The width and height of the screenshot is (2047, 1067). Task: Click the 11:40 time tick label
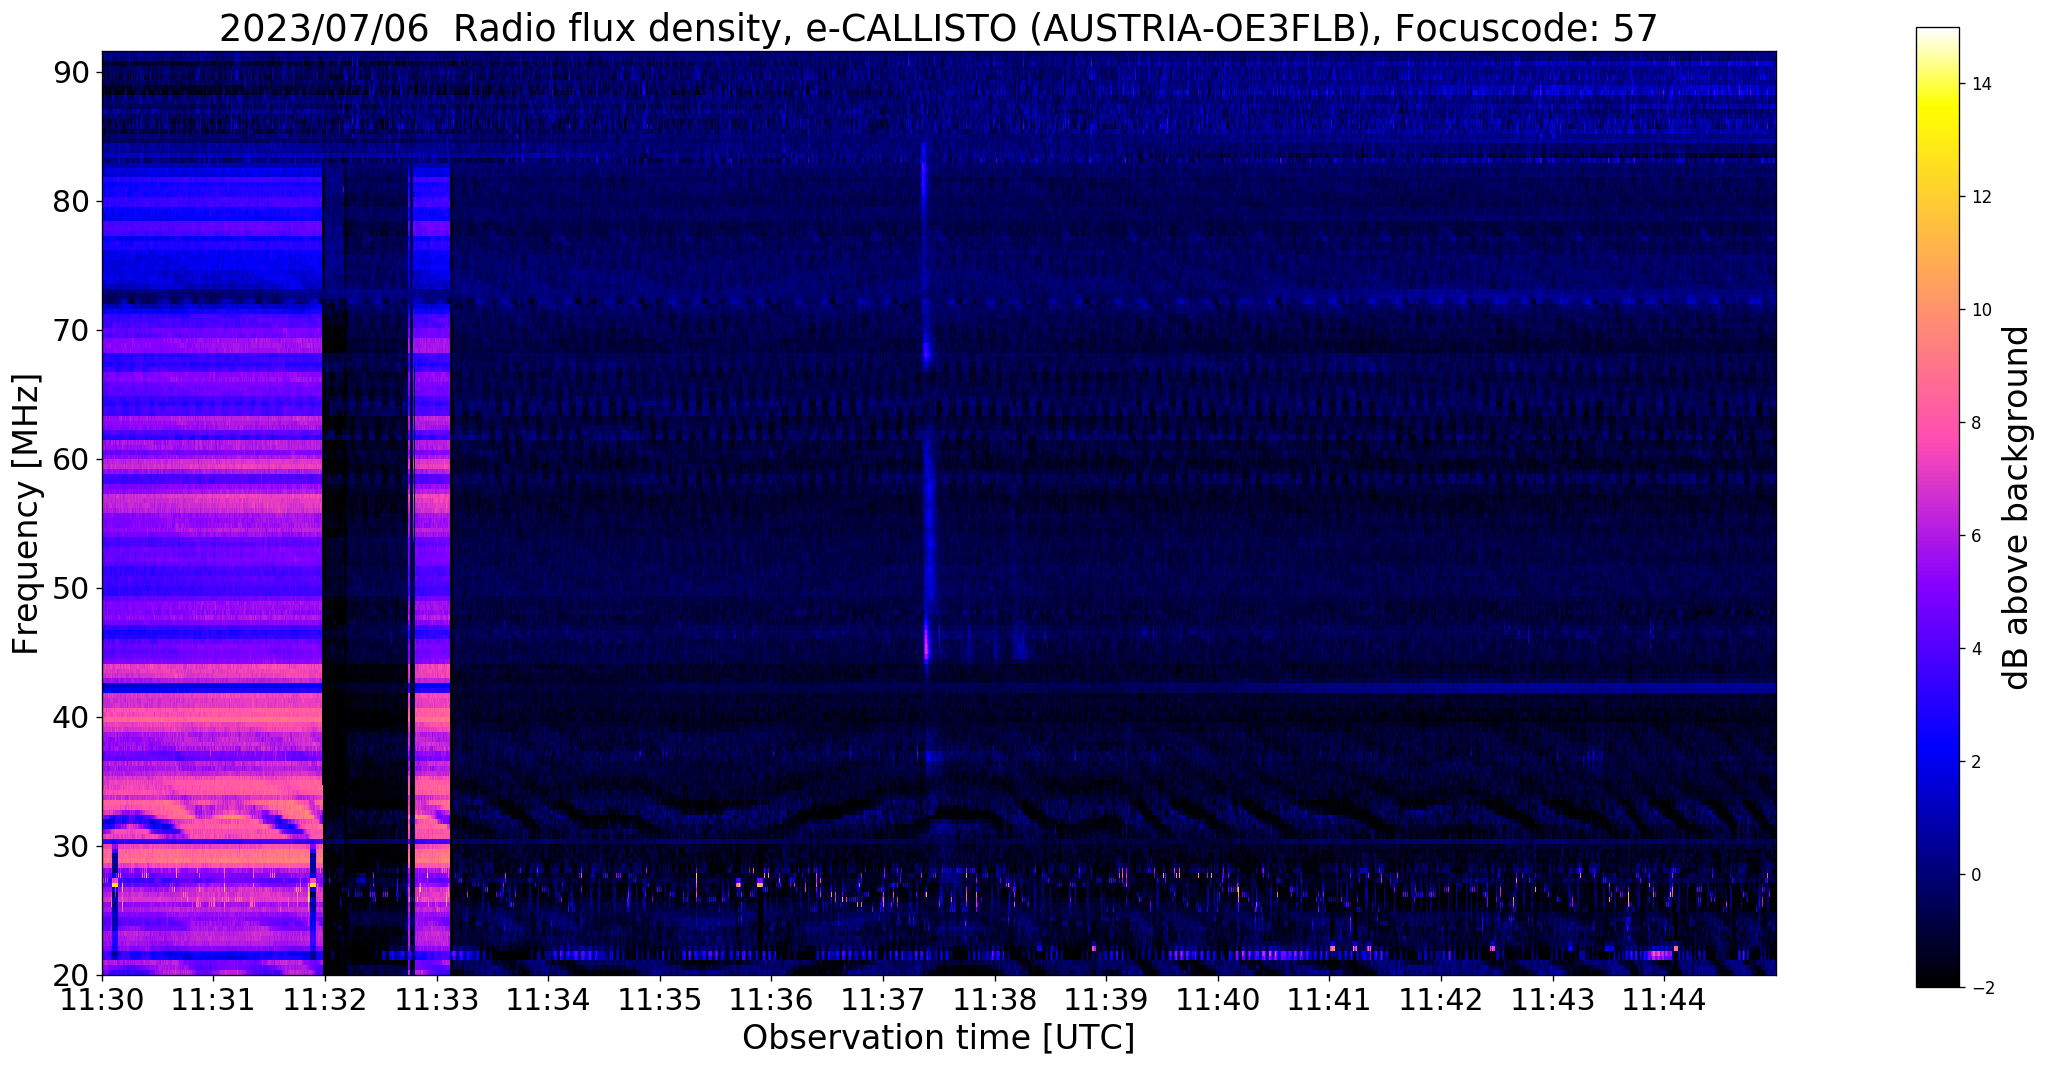[1218, 999]
